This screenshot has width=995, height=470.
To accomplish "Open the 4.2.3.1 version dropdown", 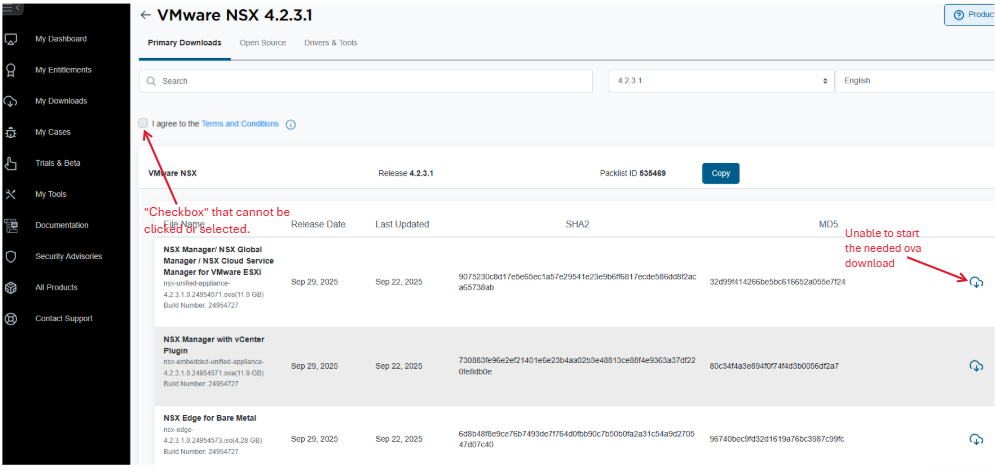I will tap(720, 81).
